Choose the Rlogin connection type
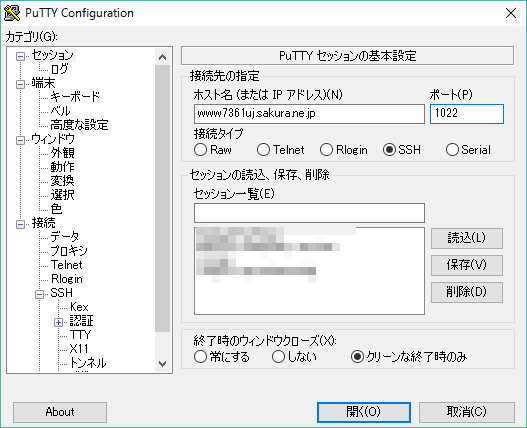527x428 pixels. 343,150
